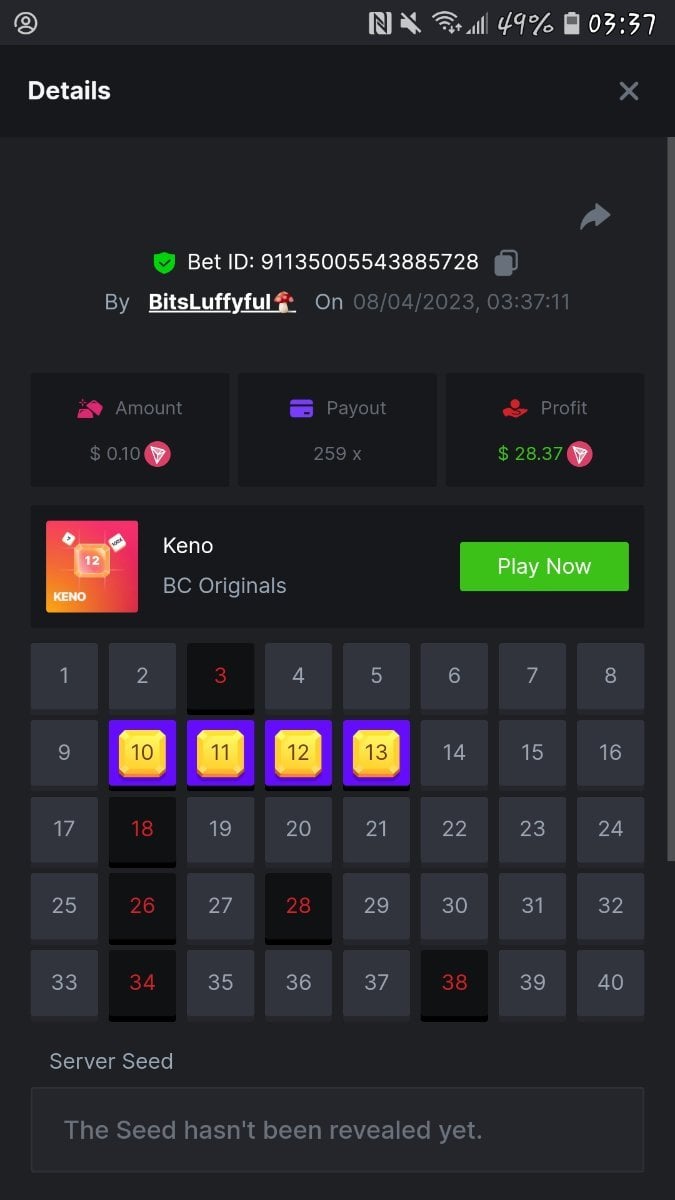Tap the gem tile number 12

[298, 753]
